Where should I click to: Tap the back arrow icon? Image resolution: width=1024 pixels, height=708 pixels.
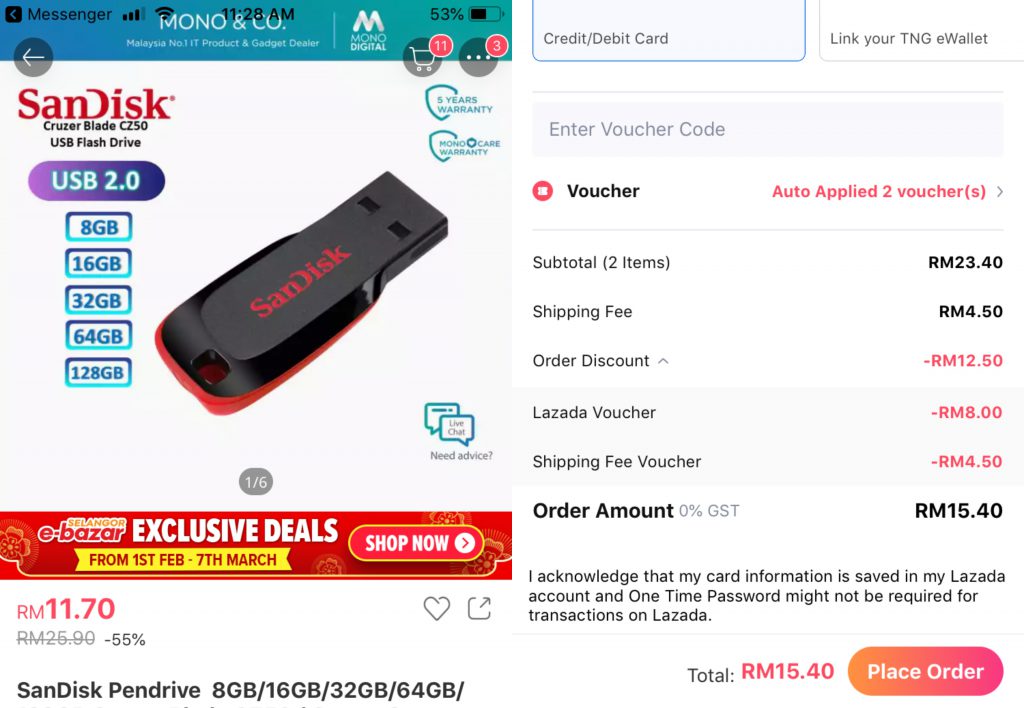33,57
